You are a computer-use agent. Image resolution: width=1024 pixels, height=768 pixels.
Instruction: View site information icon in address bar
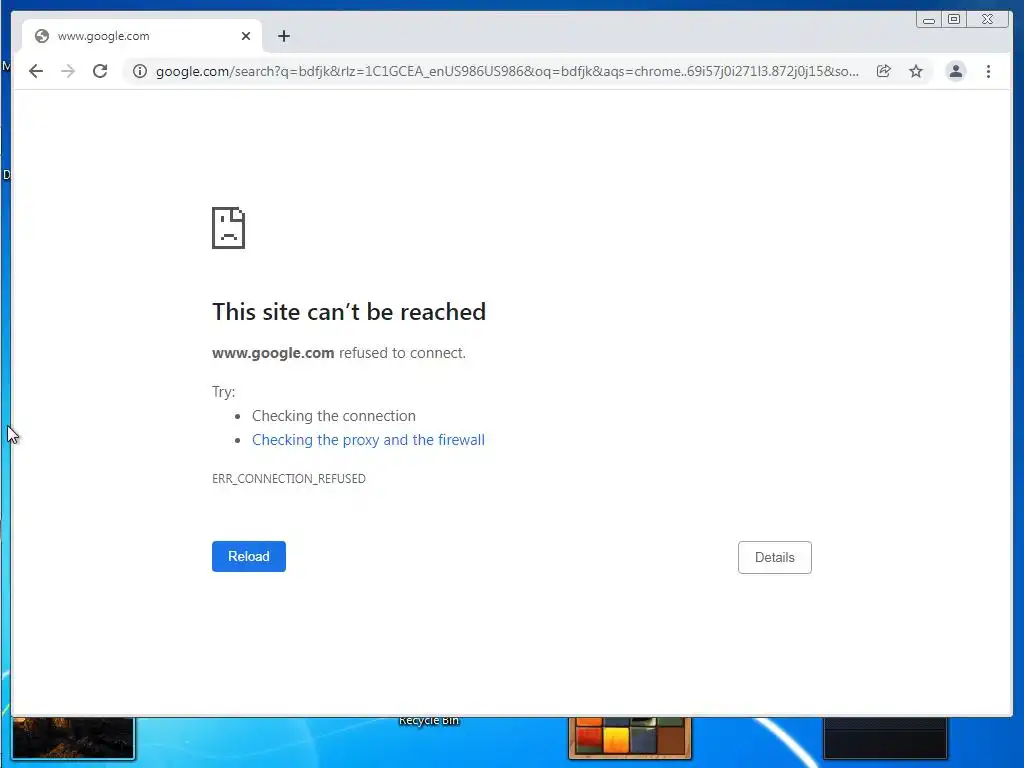[140, 71]
